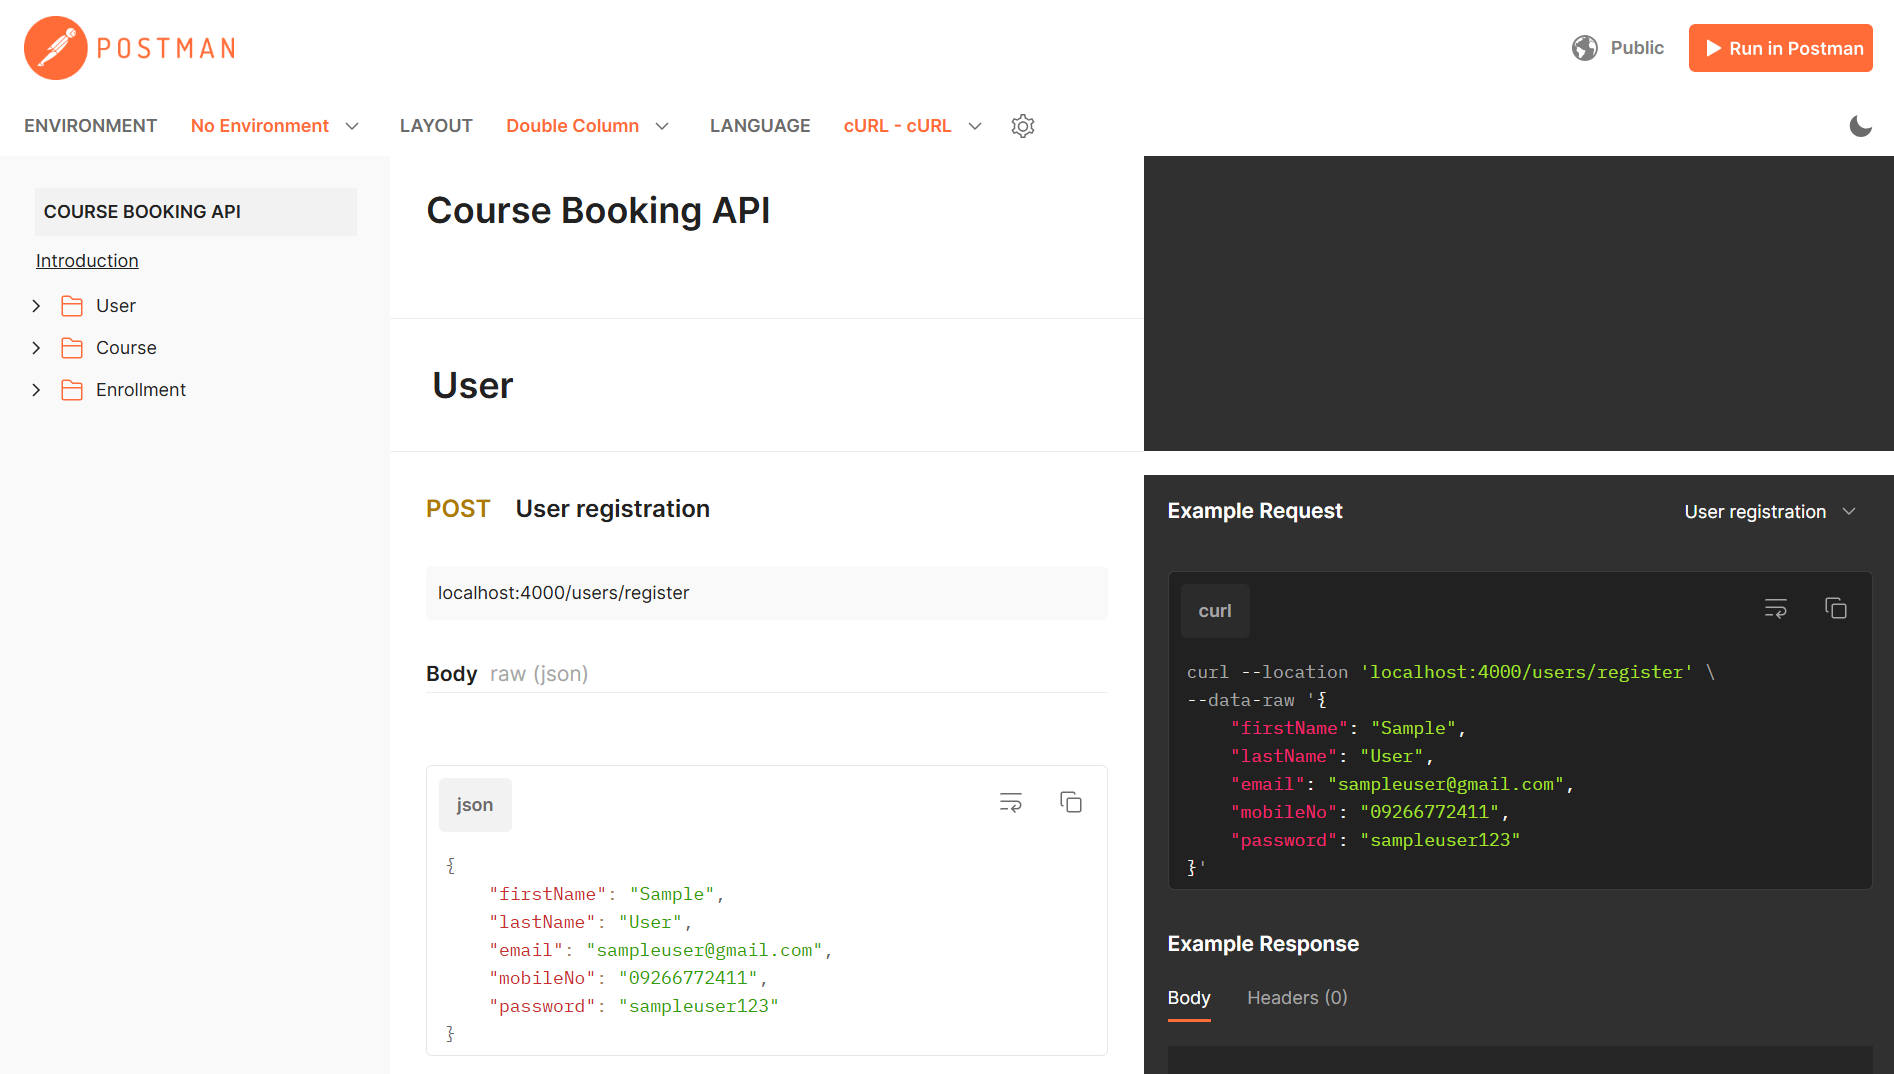This screenshot has width=1894, height=1074.
Task: Open the documentation settings gear
Action: point(1022,126)
